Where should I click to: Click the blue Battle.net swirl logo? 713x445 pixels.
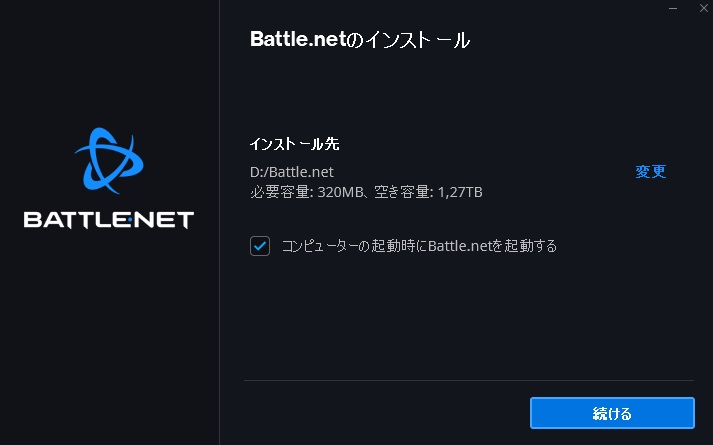click(109, 163)
